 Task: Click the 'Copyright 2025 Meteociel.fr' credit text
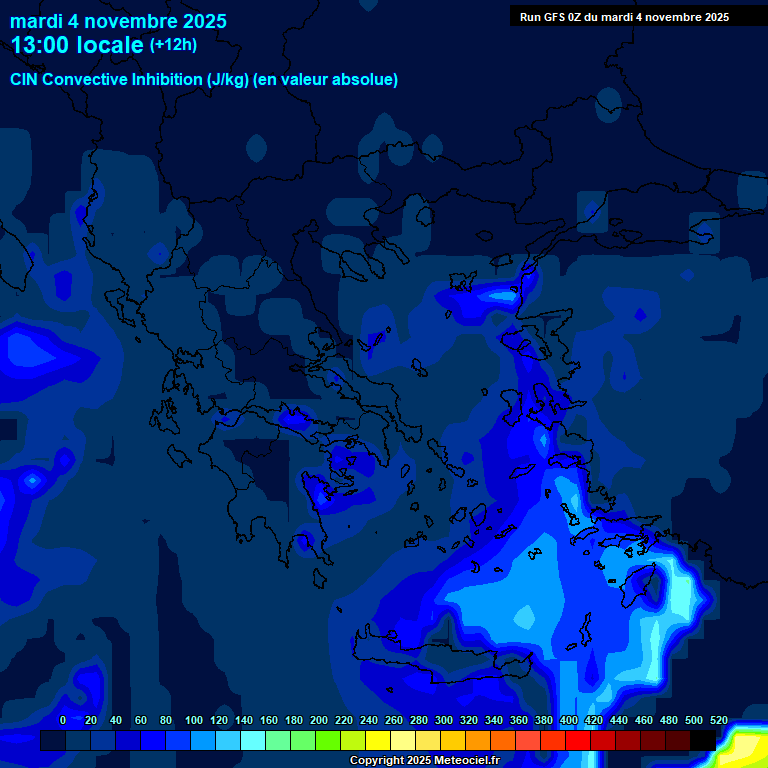424,760
